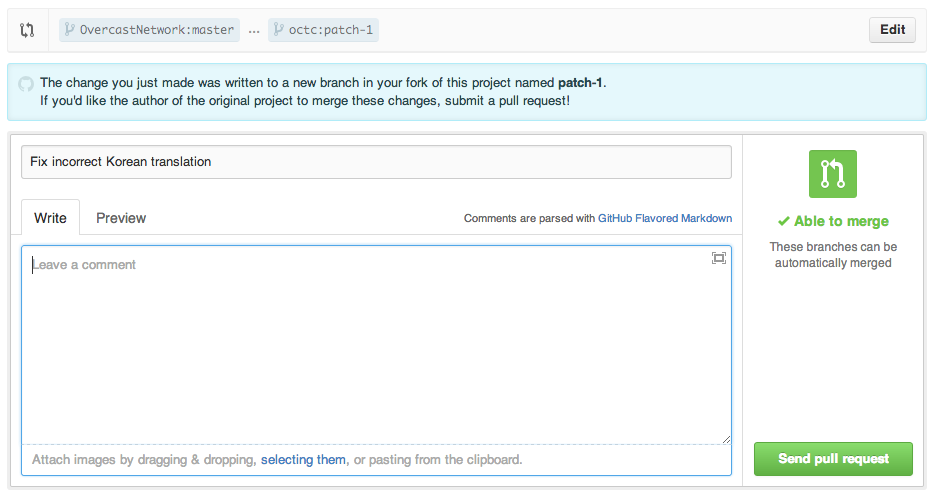Select the octc:patch-1 head branch label
The width and height of the screenshot is (935, 496).
click(331, 30)
